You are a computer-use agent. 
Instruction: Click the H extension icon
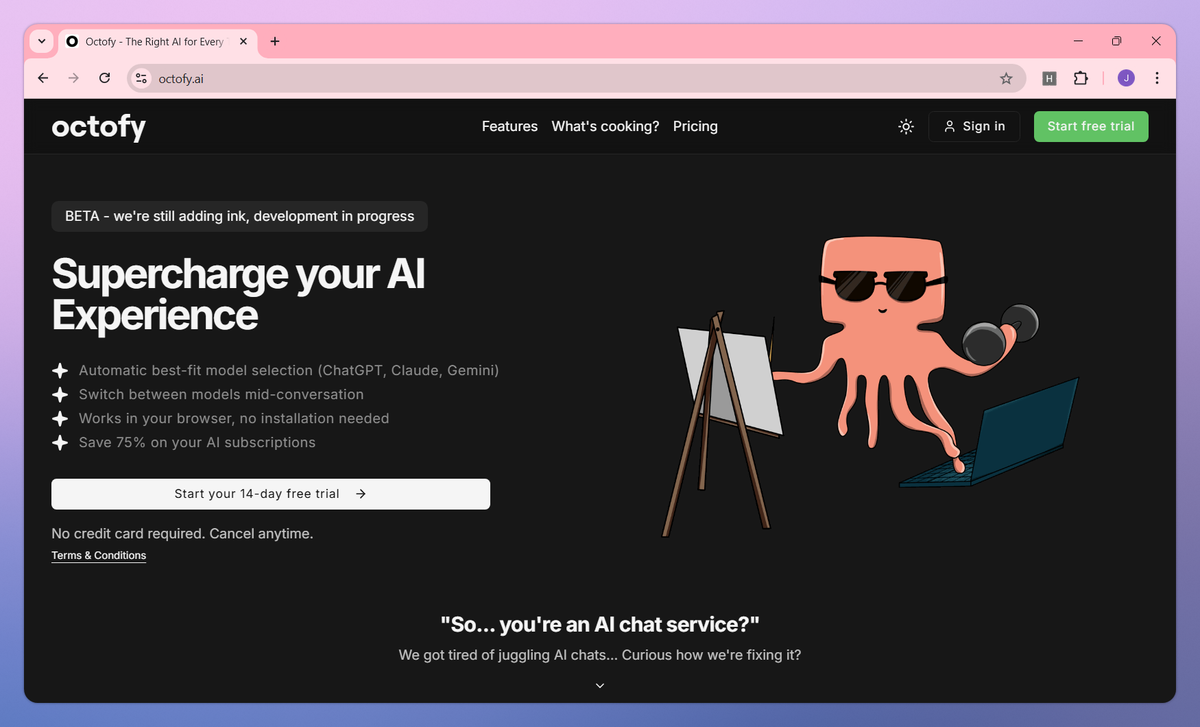coord(1049,78)
